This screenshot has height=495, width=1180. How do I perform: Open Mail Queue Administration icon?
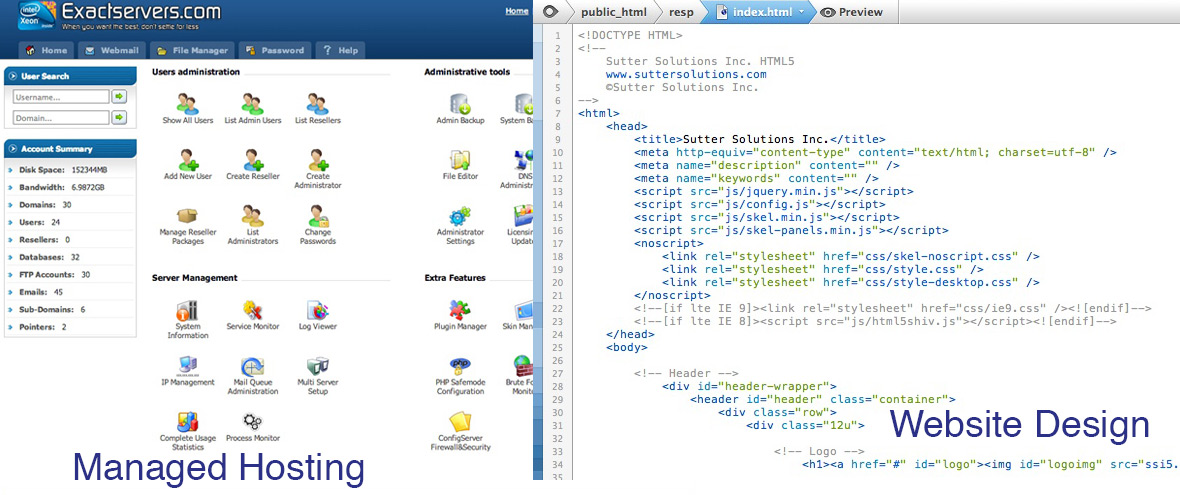click(253, 366)
